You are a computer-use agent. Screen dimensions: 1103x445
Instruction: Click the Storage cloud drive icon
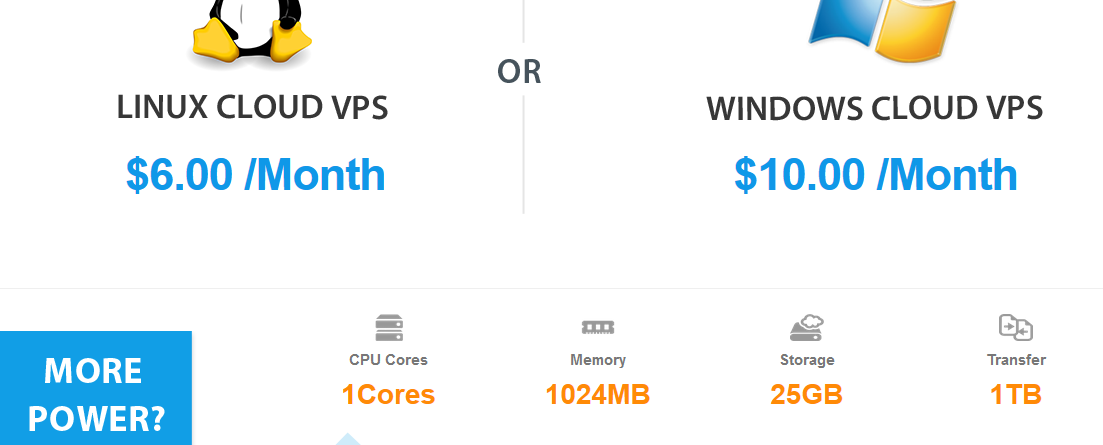(x=806, y=328)
